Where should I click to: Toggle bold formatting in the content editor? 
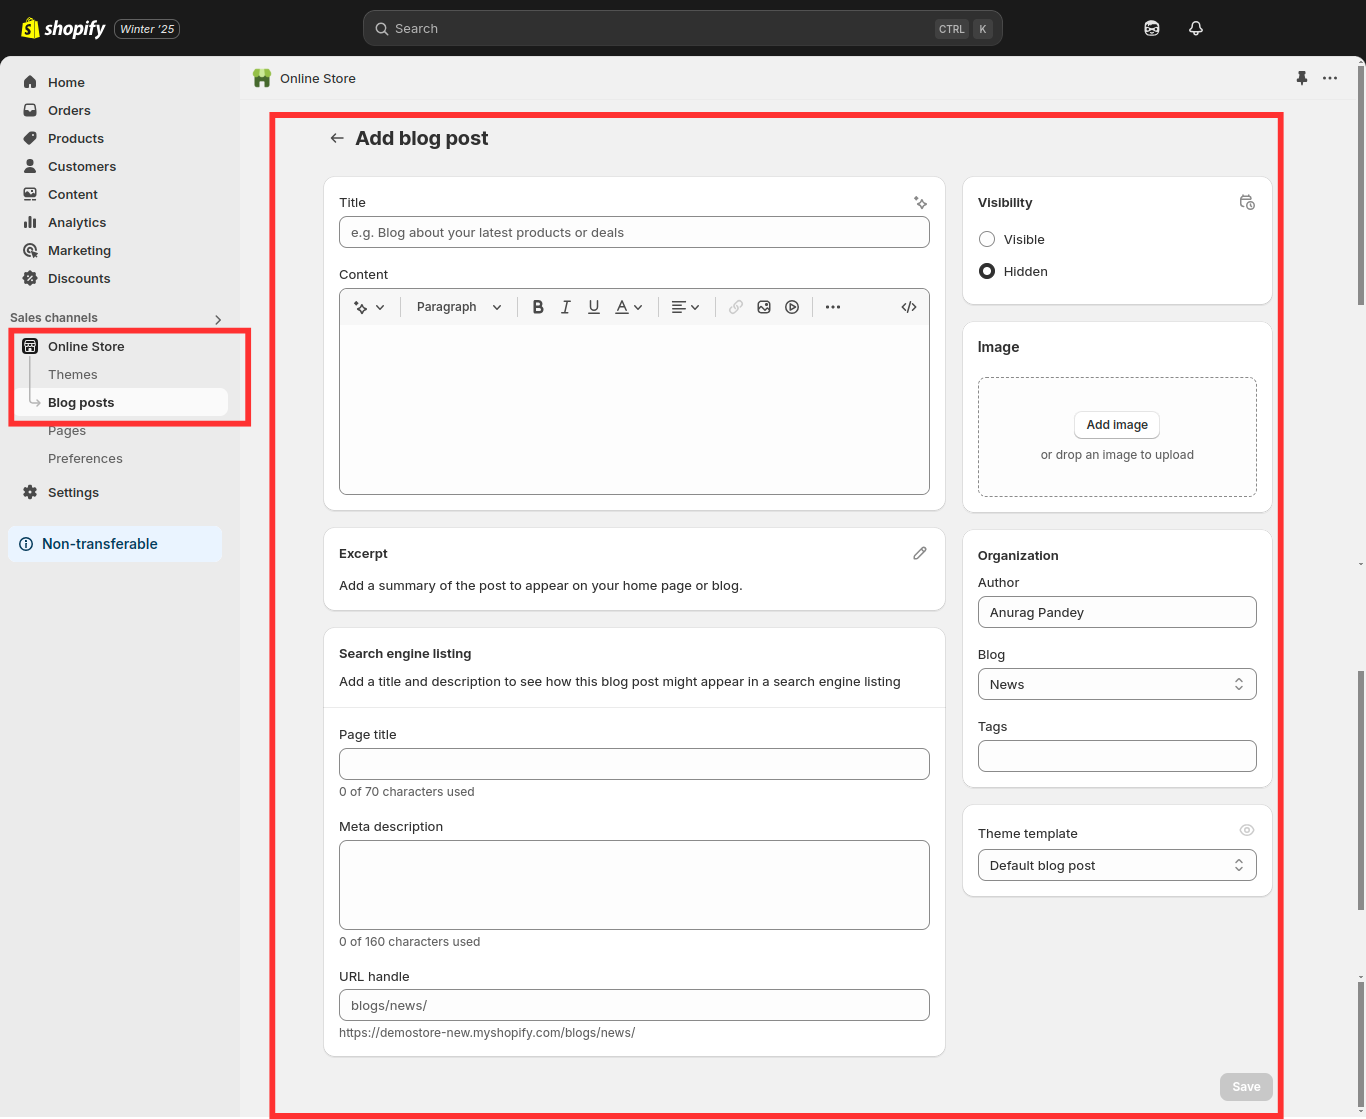(x=538, y=306)
